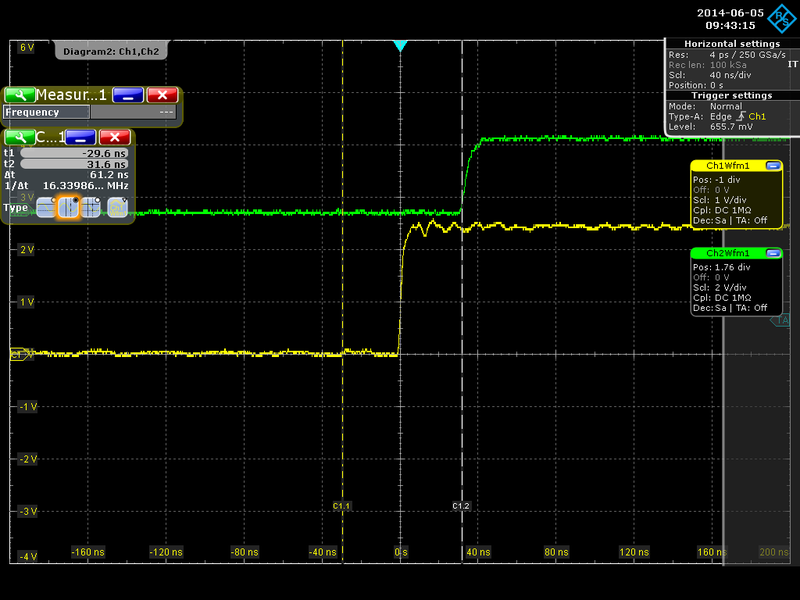Viewport: 800px width, 600px height.
Task: Select the Ch2Wfm1 waveform label
Action: pos(727,253)
